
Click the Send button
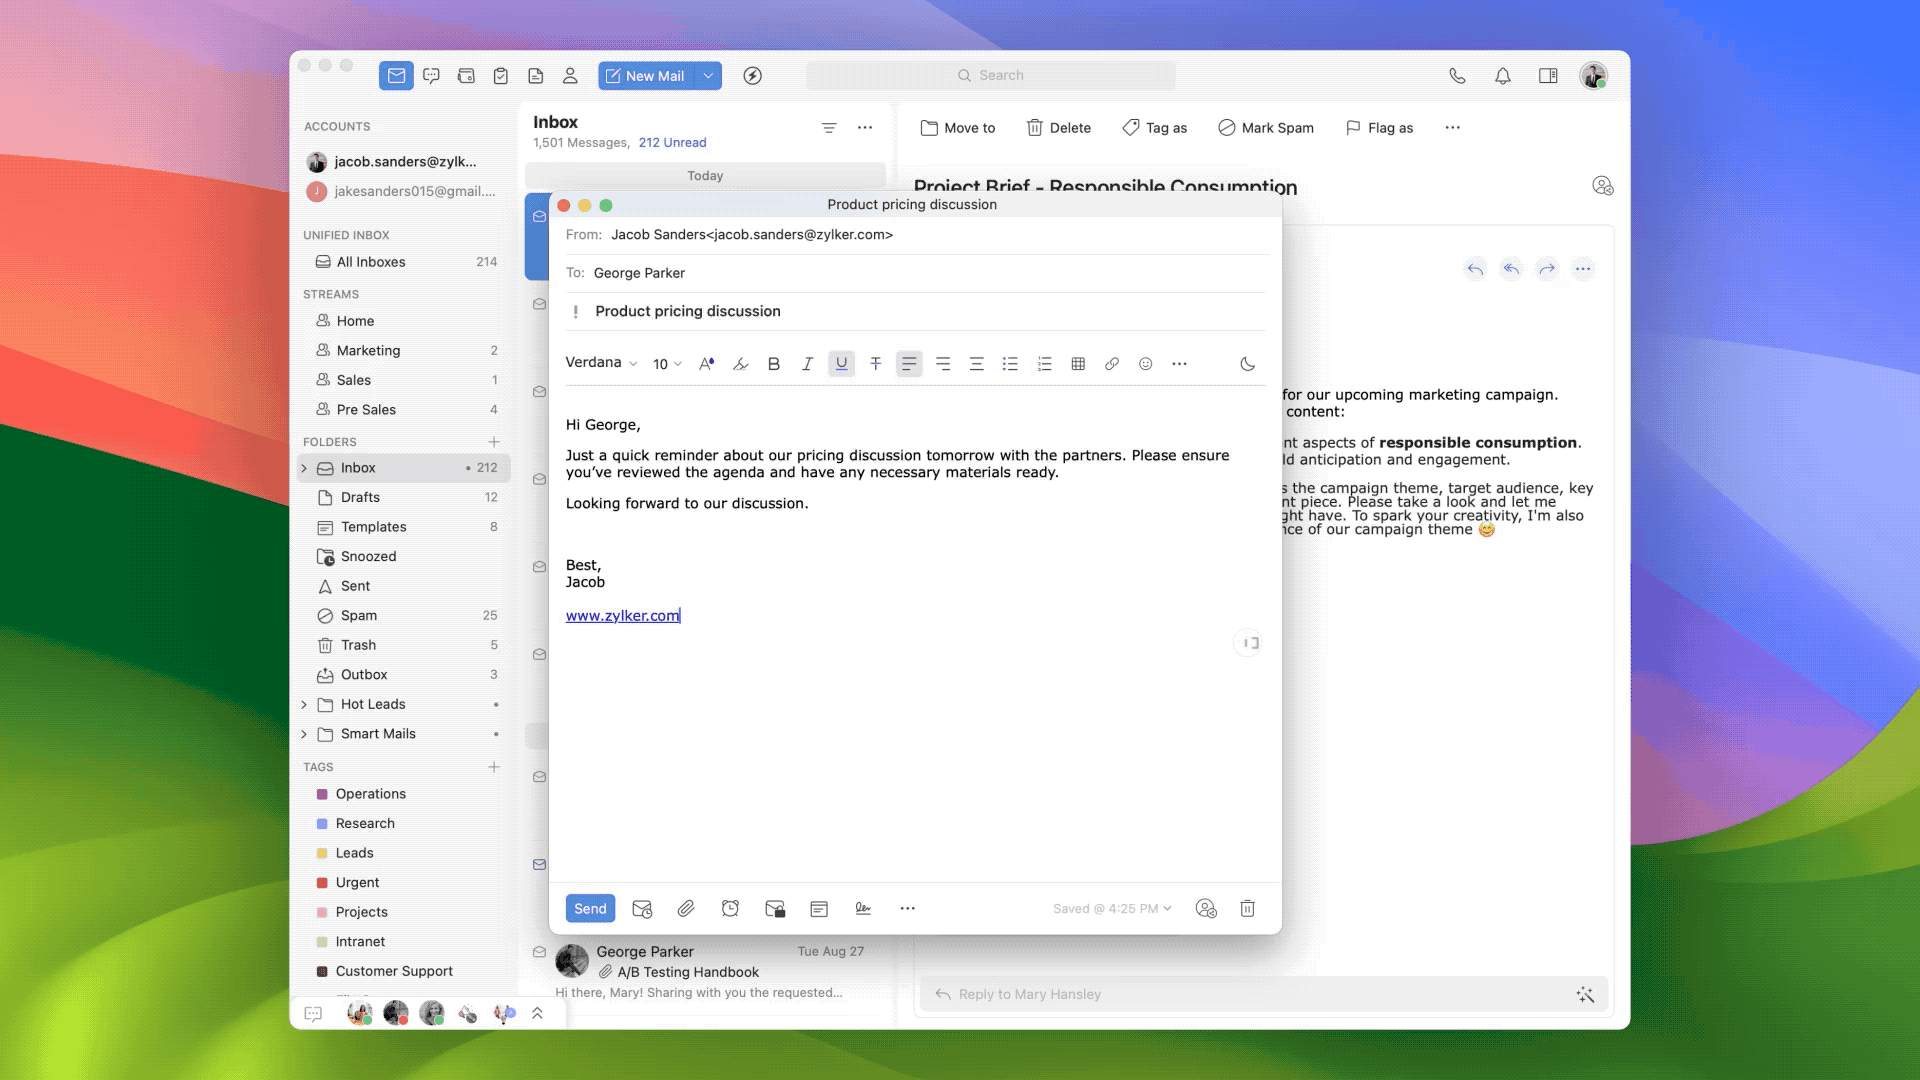590,908
